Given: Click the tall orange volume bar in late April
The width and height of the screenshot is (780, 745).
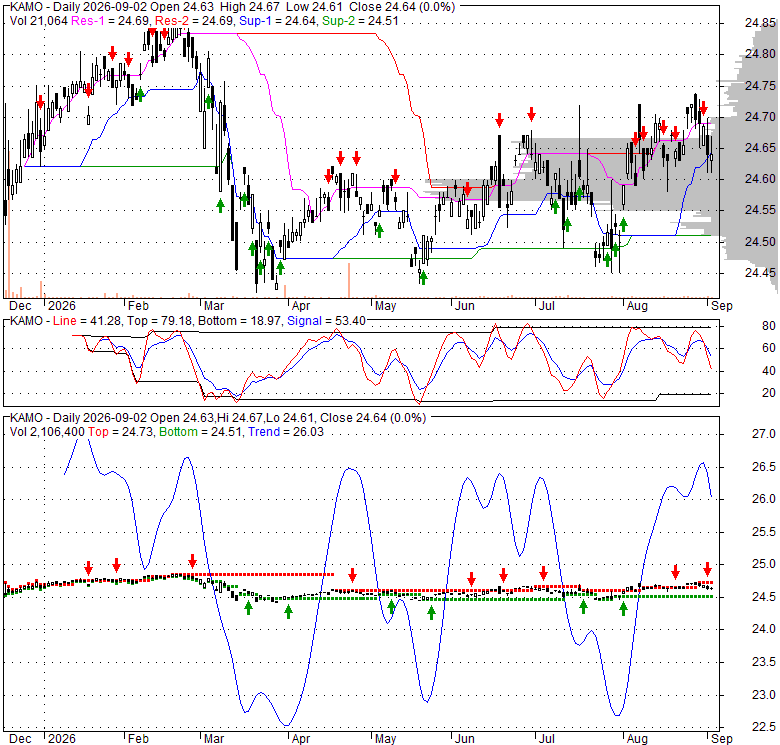Looking at the screenshot, I should pyautogui.click(x=349, y=280).
